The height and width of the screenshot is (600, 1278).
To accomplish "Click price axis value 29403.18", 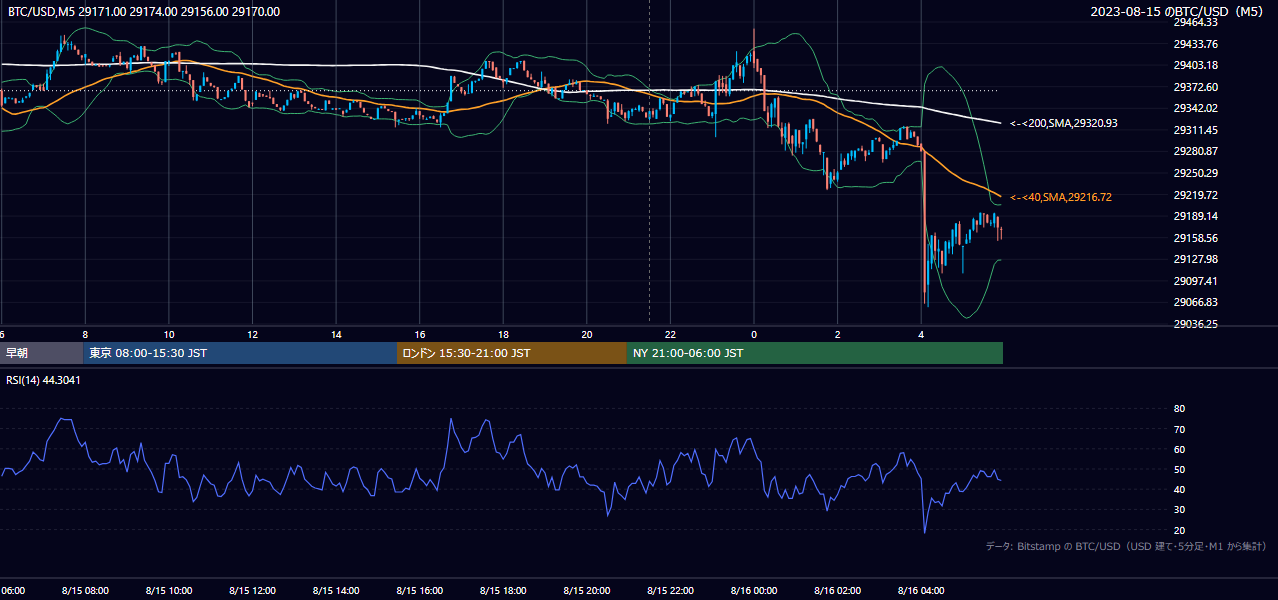I will point(1195,65).
